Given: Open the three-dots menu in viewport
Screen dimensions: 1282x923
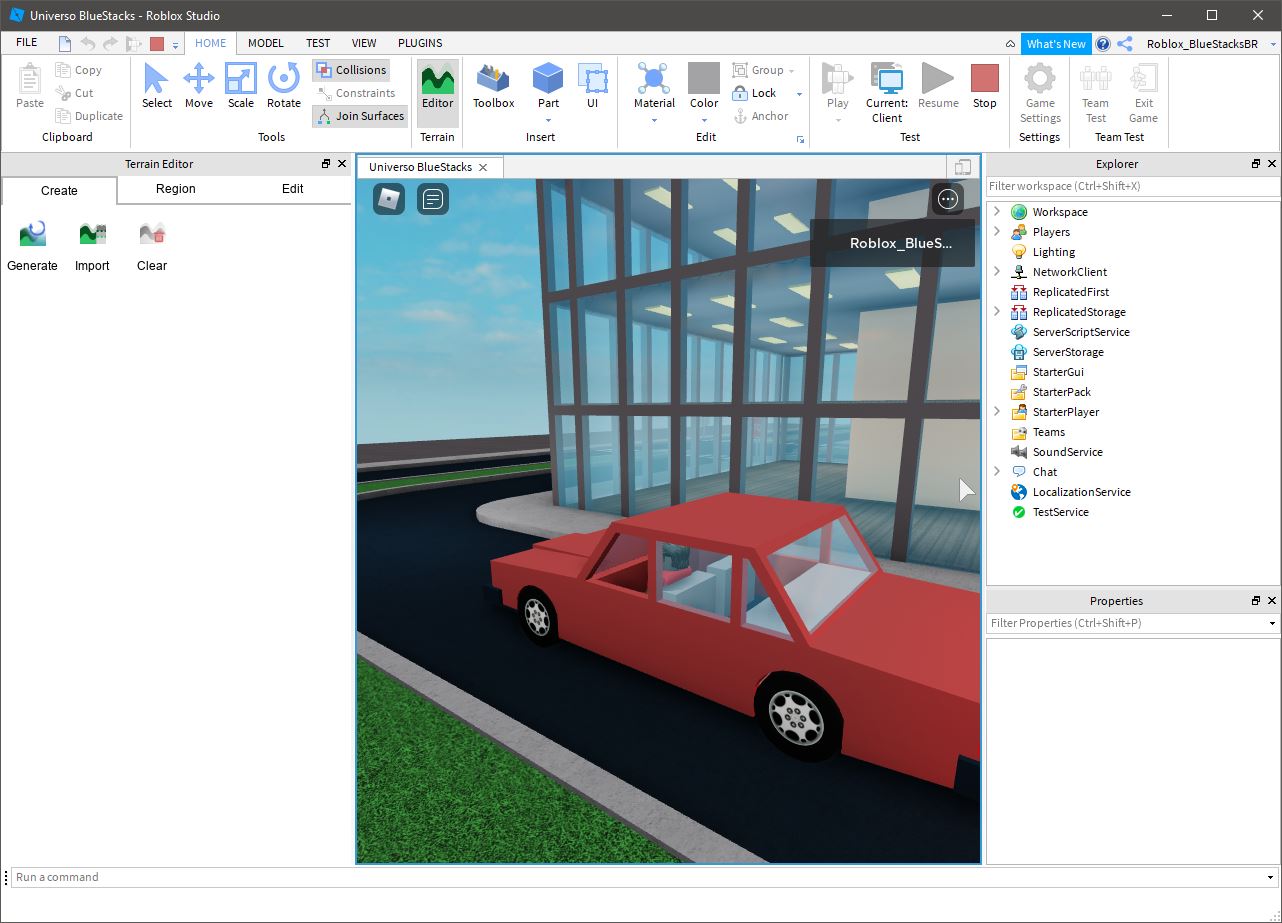Looking at the screenshot, I should [x=948, y=199].
